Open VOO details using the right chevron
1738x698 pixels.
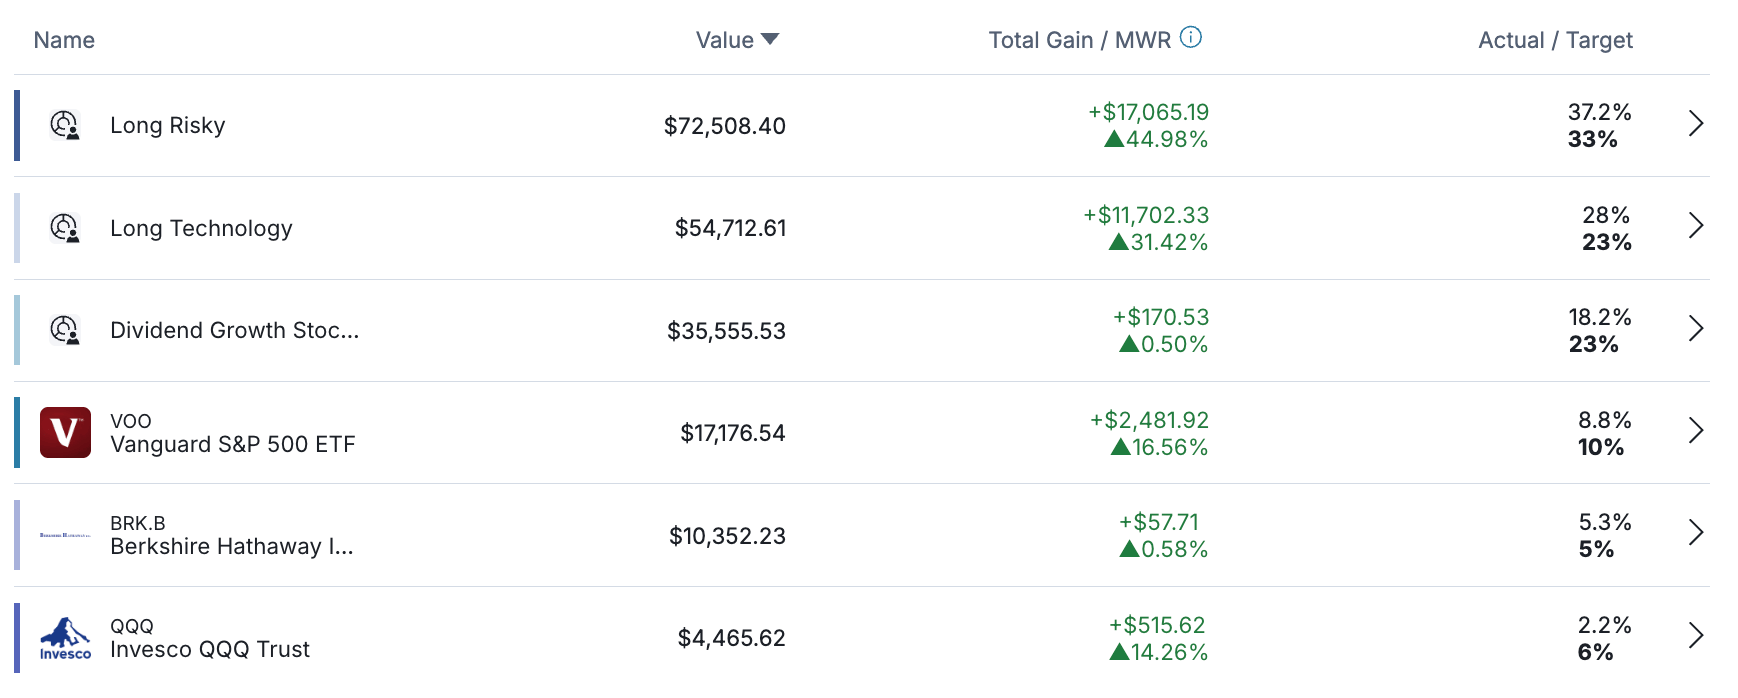click(x=1695, y=431)
